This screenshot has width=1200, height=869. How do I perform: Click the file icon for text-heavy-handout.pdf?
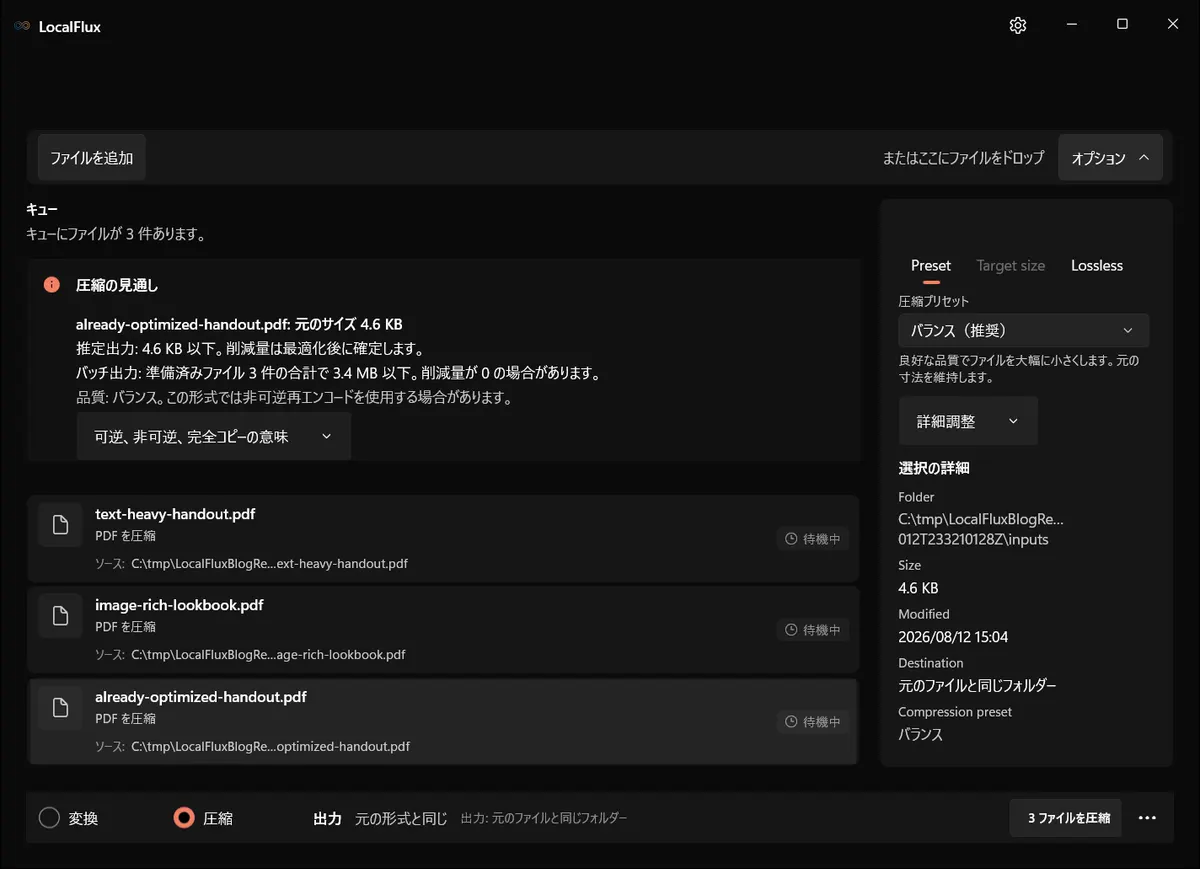tap(60, 525)
